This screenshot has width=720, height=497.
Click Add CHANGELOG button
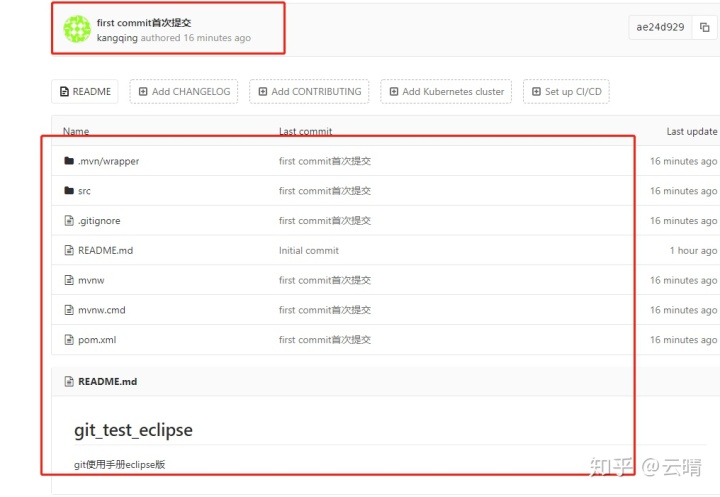(184, 91)
